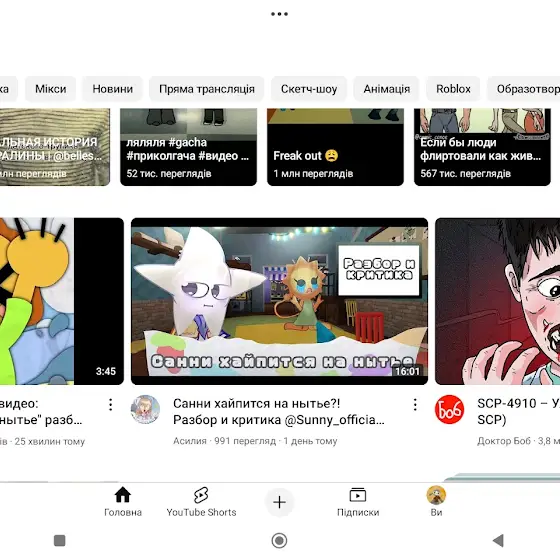The height and width of the screenshot is (560, 560).
Task: Select the Мікси filter chip
Action: point(50,89)
